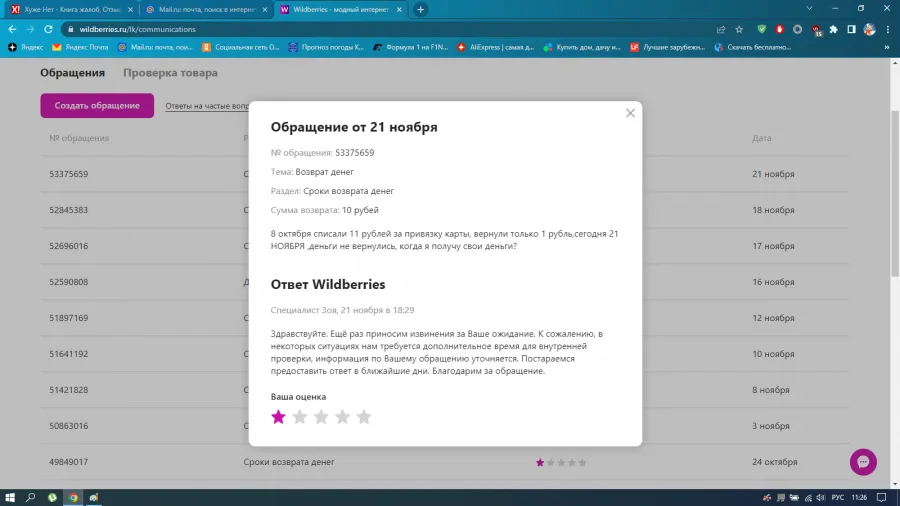The height and width of the screenshot is (506, 900).
Task: Open Формула 1 bookmark
Action: tap(411, 47)
